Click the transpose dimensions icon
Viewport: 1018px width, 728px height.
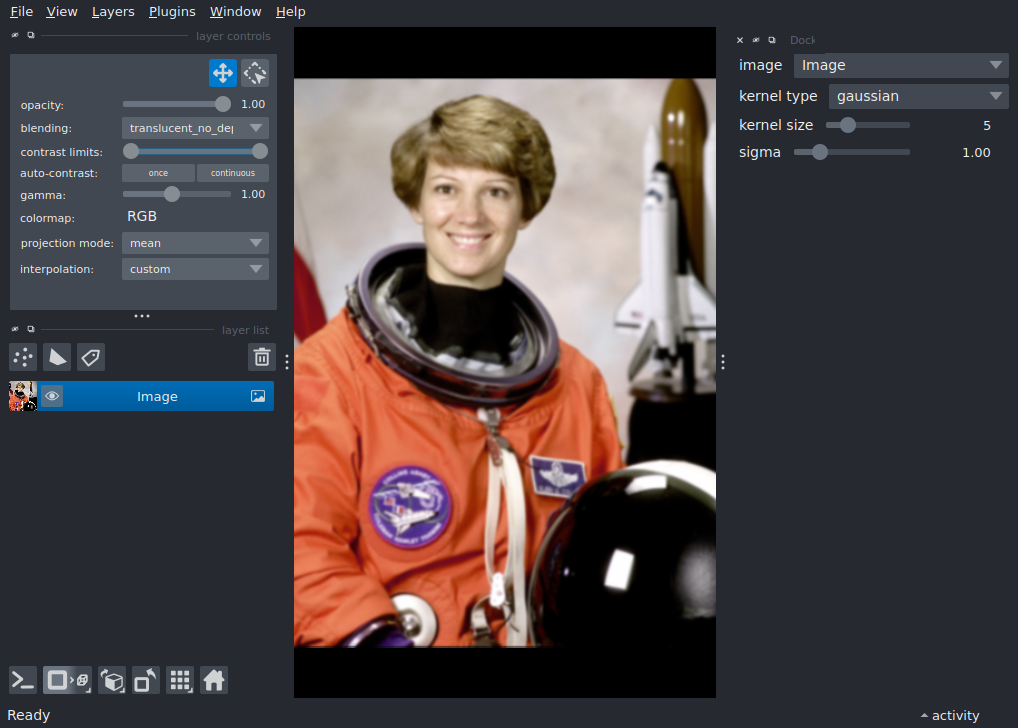tap(145, 680)
